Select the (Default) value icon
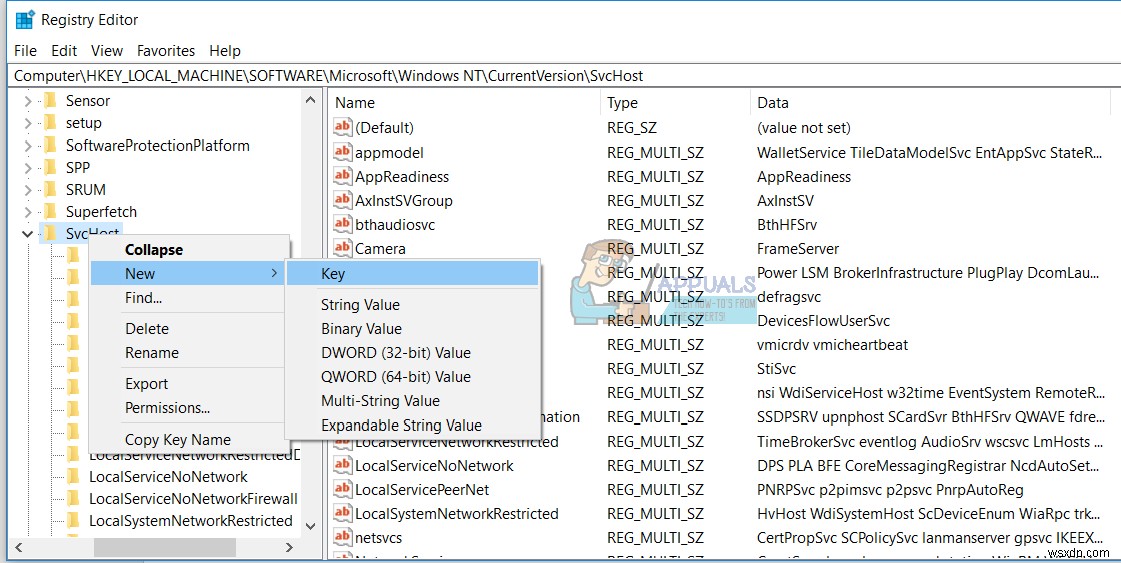Viewport: 1121px width, 563px height. 343,127
